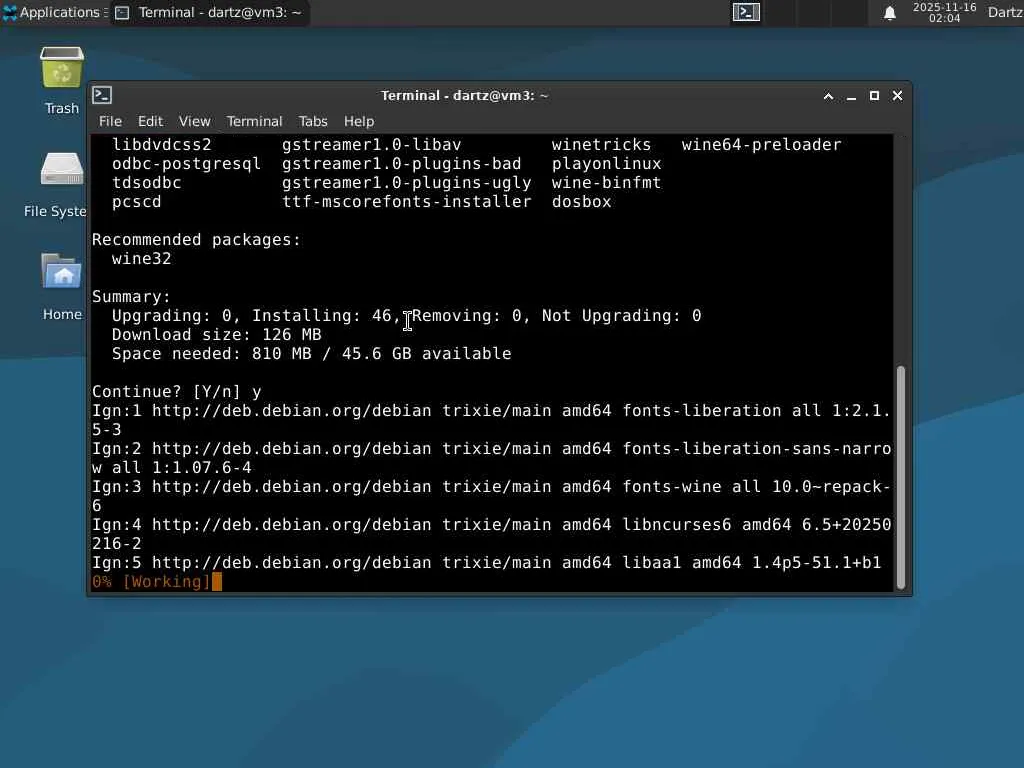Open the notification bell in the panel
1024x768 pixels.
[889, 13]
